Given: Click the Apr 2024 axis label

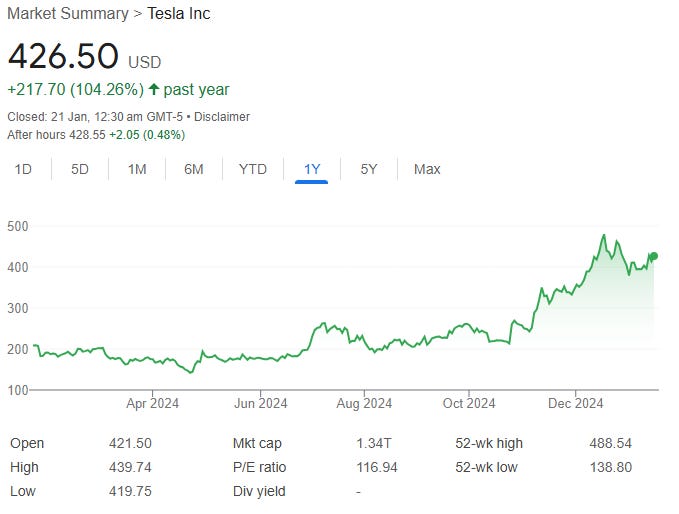Looking at the screenshot, I should pyautogui.click(x=152, y=404).
